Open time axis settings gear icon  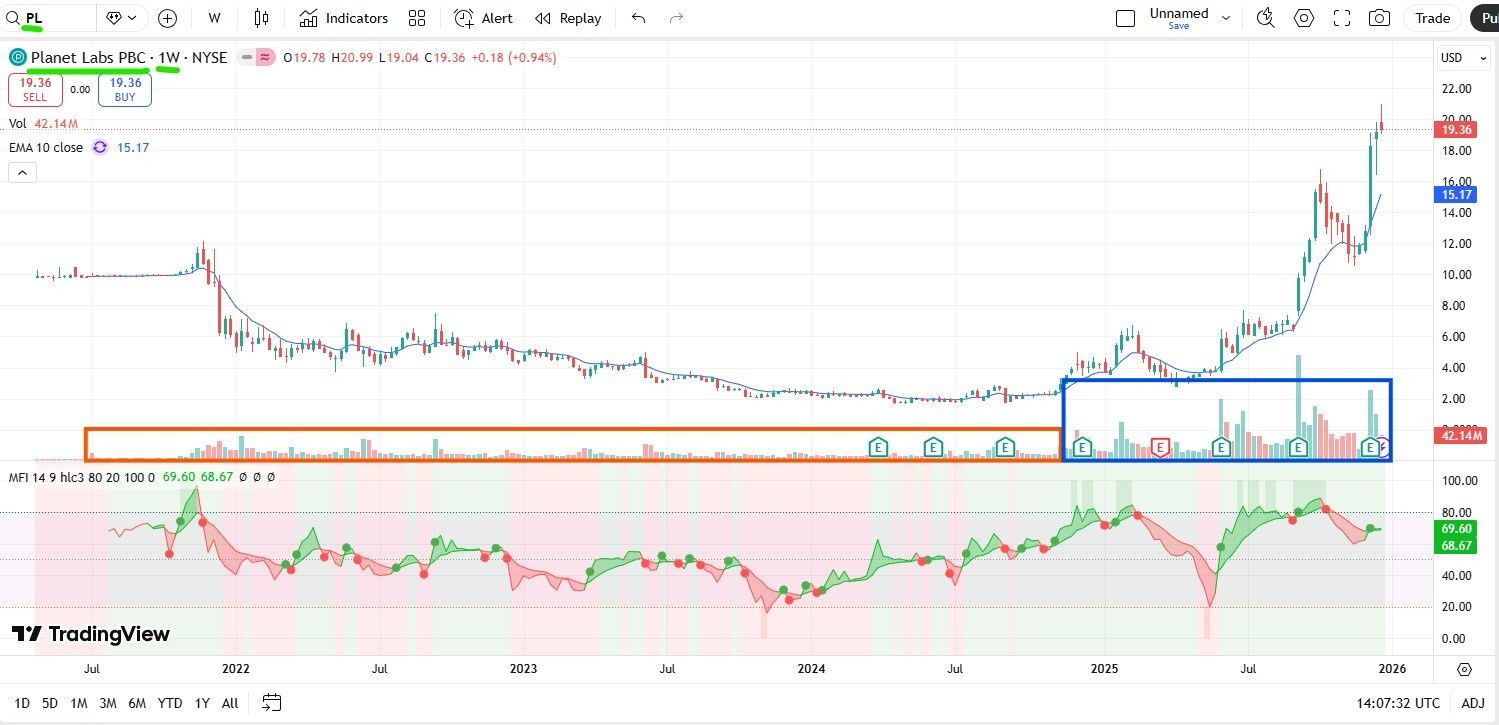tap(1465, 669)
